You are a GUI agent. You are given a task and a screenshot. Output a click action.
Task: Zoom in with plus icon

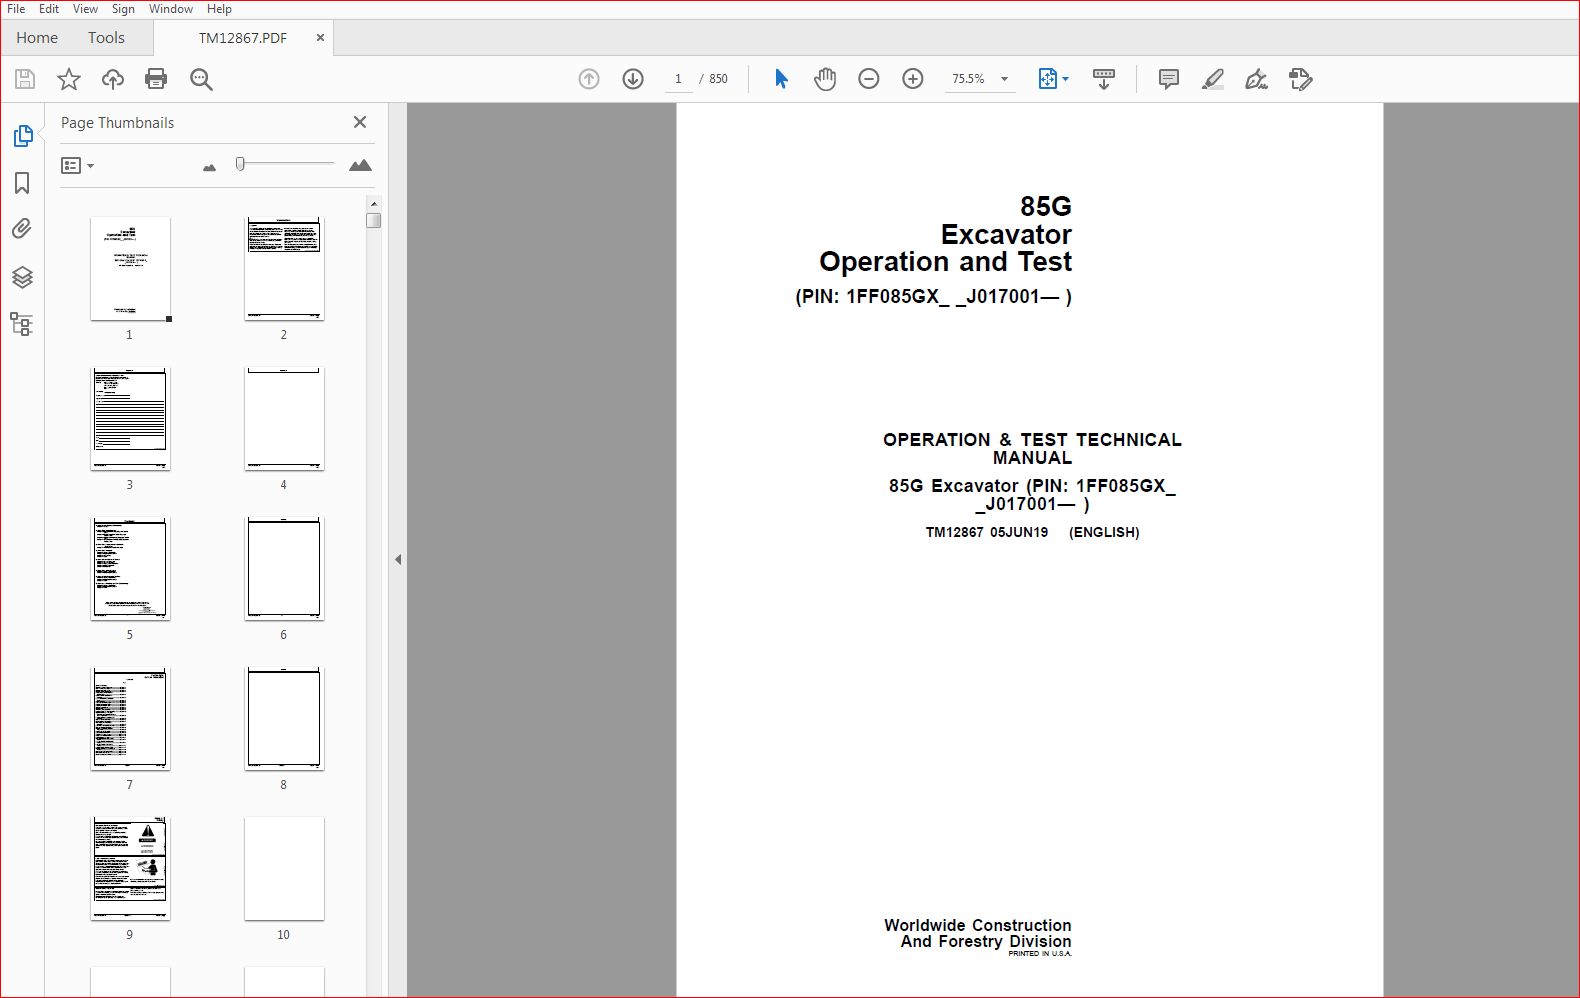click(x=913, y=79)
